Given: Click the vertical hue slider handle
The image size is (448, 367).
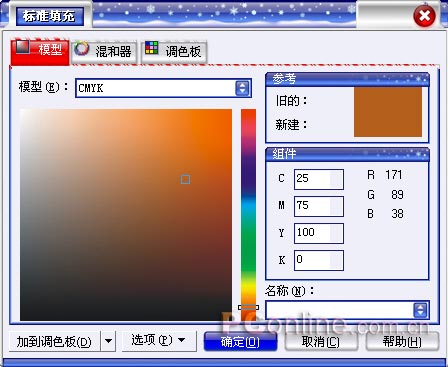Looking at the screenshot, I should pos(248,307).
